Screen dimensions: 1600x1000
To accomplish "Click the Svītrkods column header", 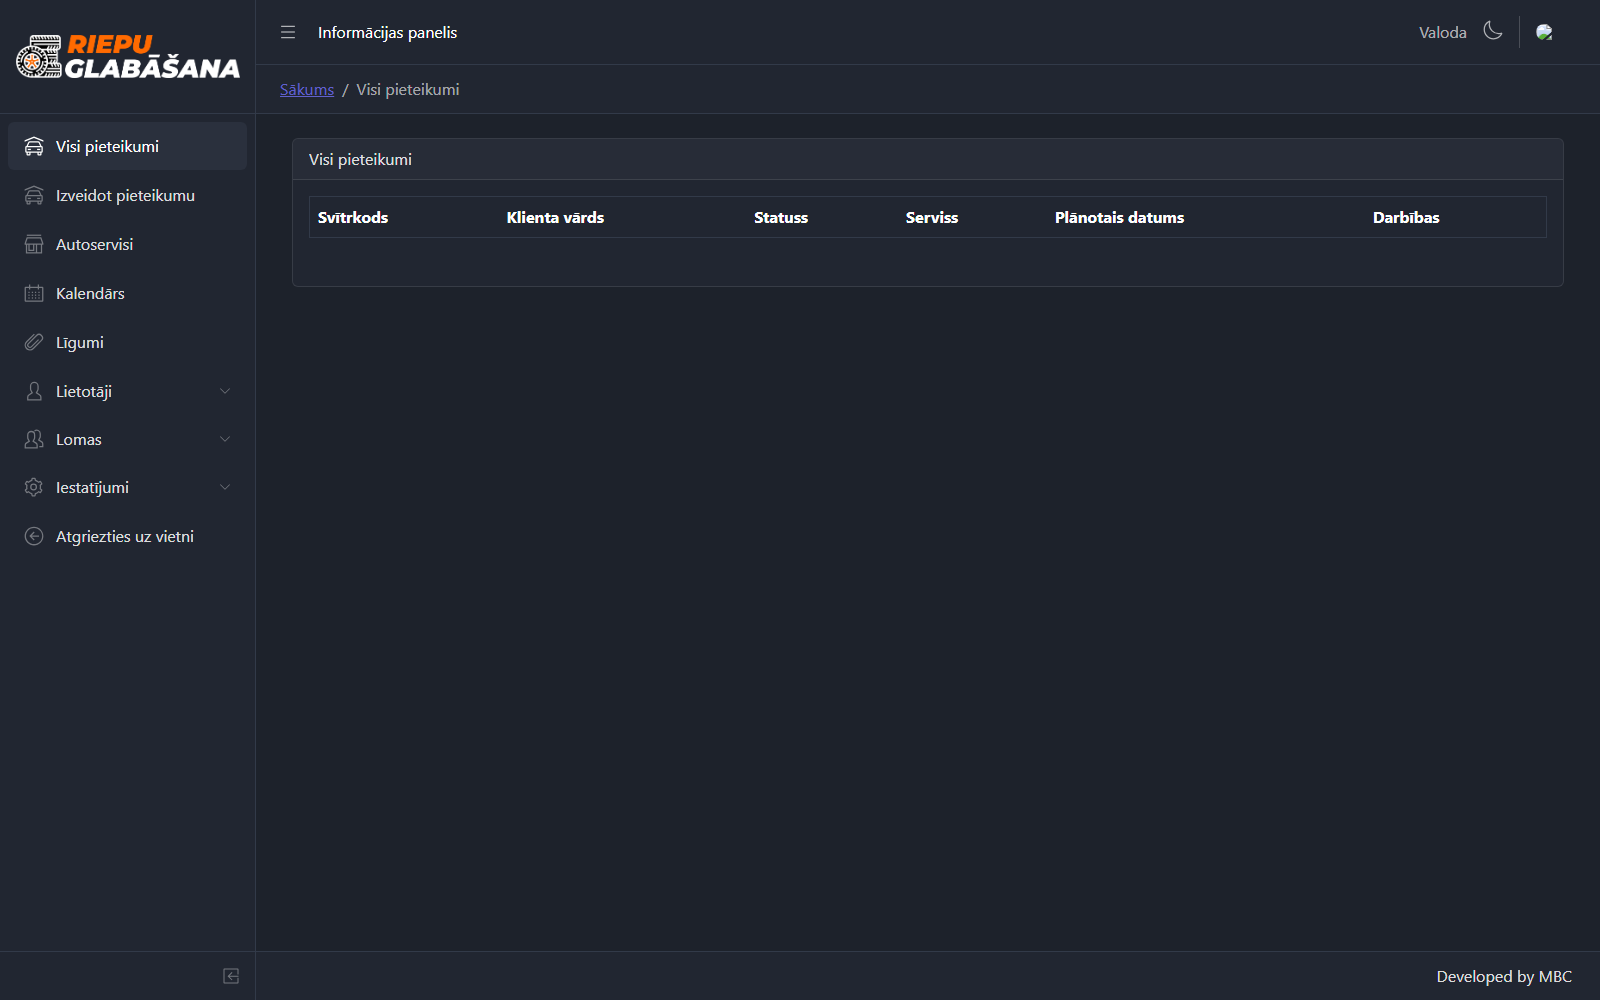I will 353,217.
